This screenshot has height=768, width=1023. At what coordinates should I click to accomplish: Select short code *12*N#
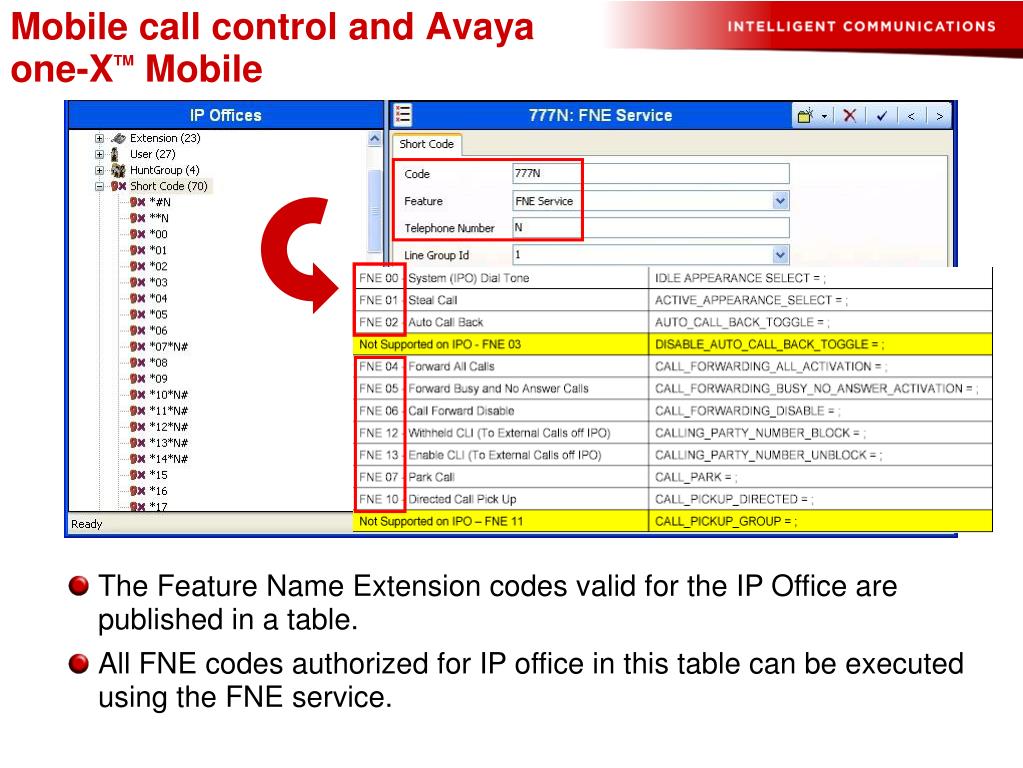(169, 427)
